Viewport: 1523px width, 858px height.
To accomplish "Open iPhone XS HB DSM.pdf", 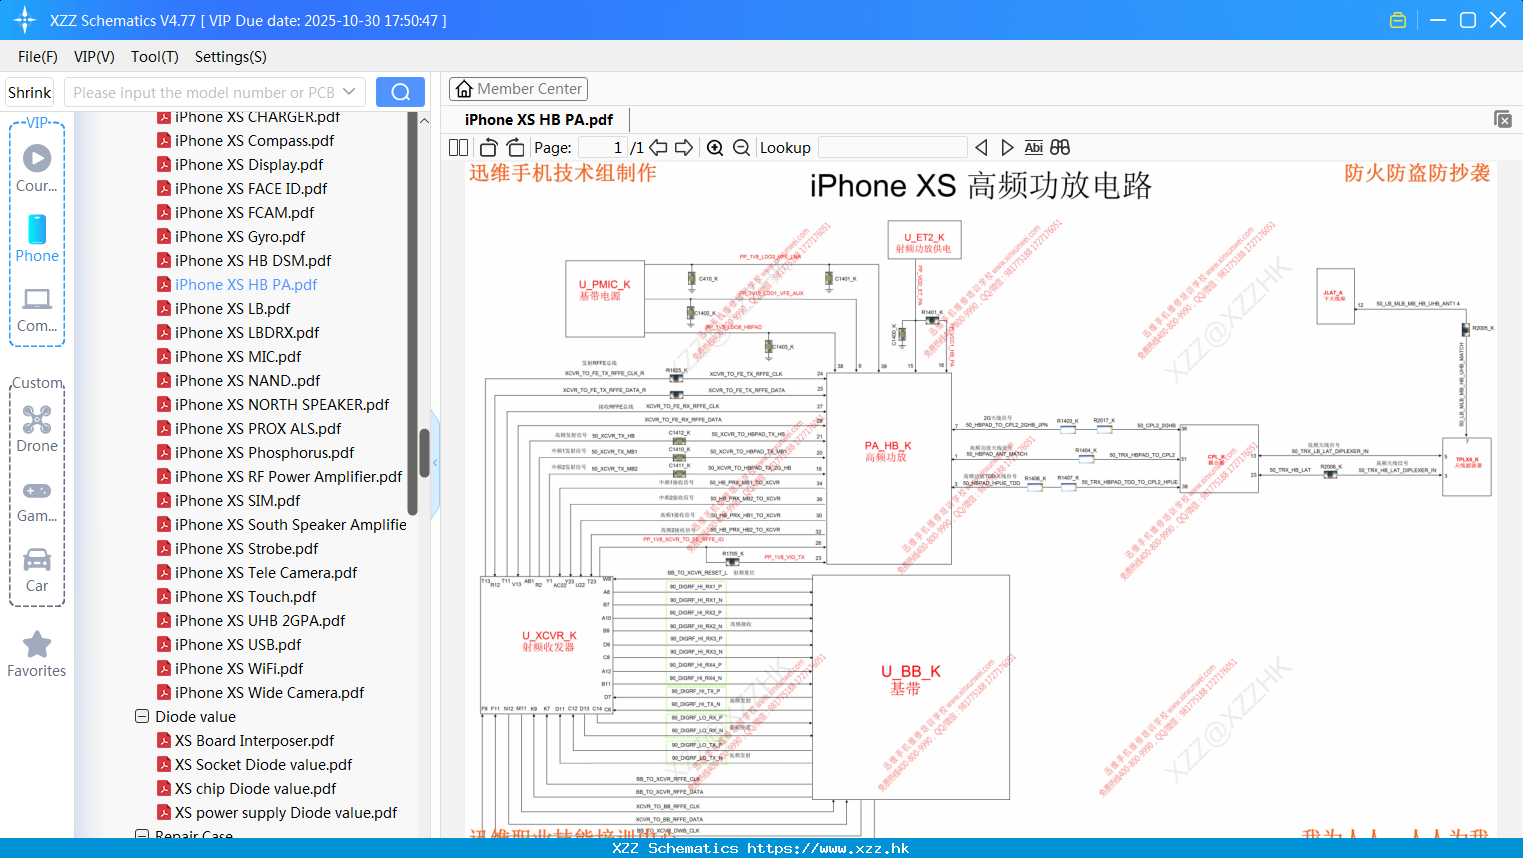I will point(253,260).
